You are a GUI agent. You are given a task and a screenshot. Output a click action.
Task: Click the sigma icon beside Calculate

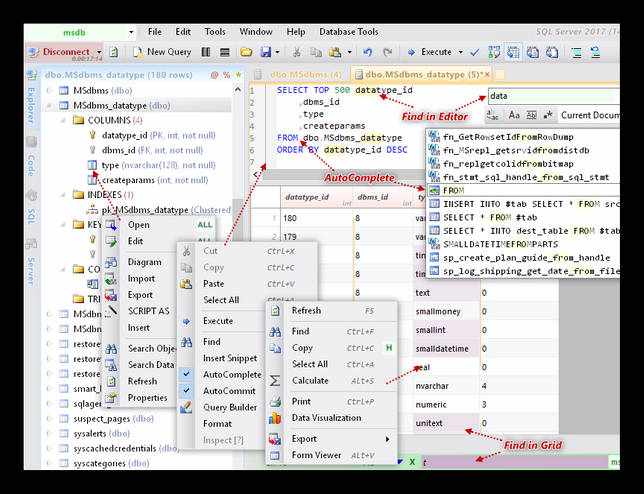click(x=274, y=381)
